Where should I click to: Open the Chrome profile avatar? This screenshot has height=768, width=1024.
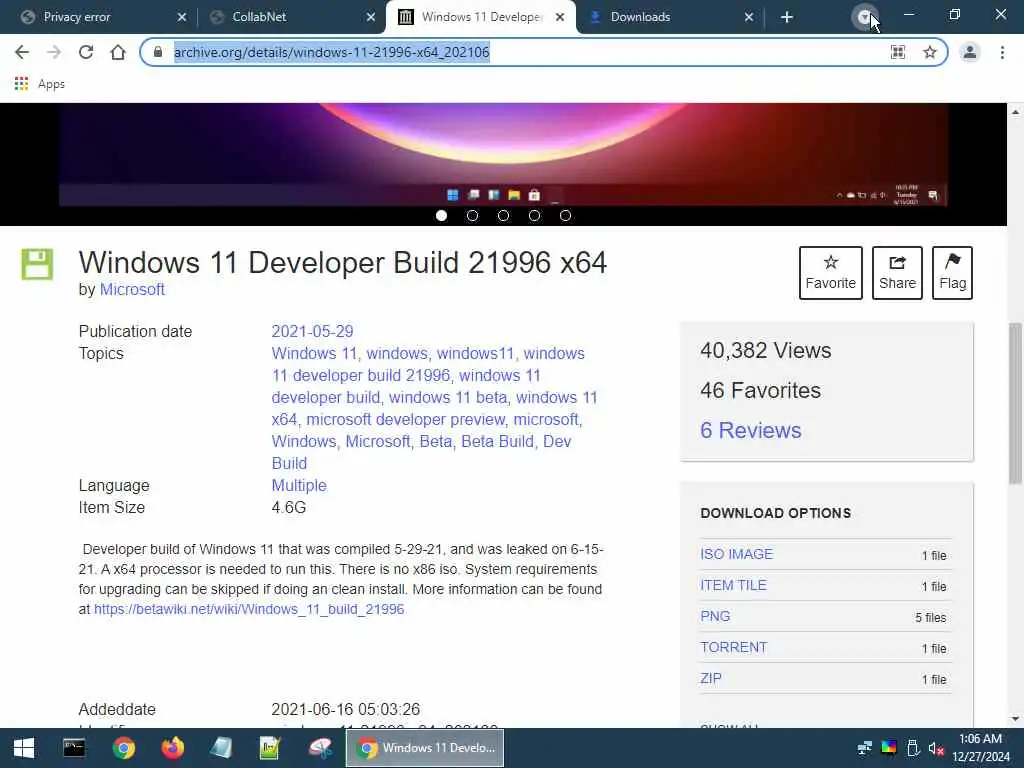coord(970,52)
